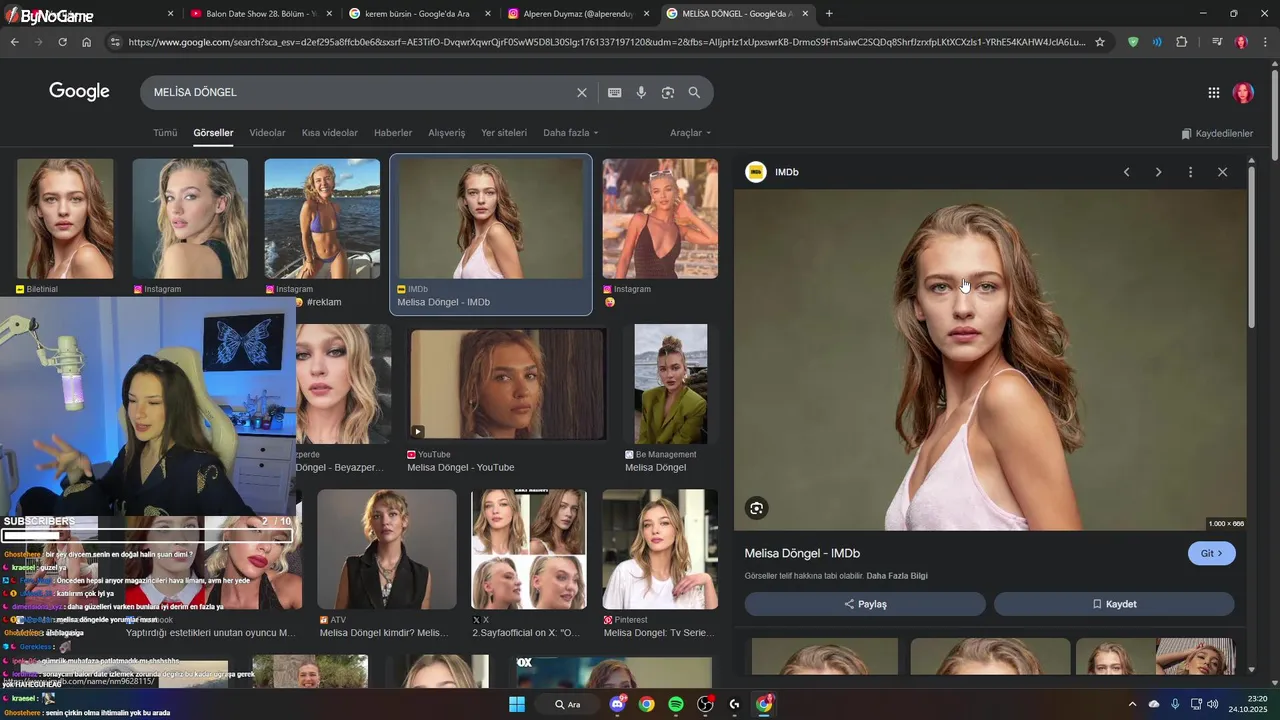Screen dimensions: 1280x720
Task: Open Chrome profile avatar in toolbar
Action: click(1241, 42)
